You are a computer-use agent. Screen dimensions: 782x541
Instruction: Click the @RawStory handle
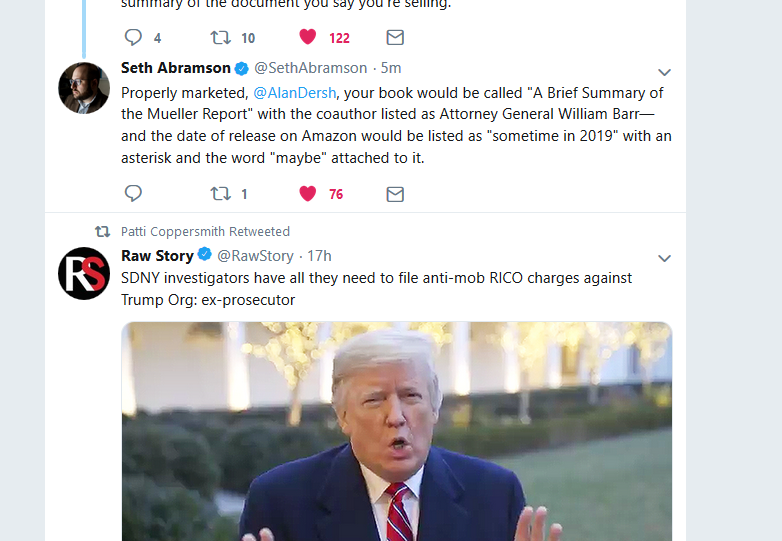click(x=255, y=256)
